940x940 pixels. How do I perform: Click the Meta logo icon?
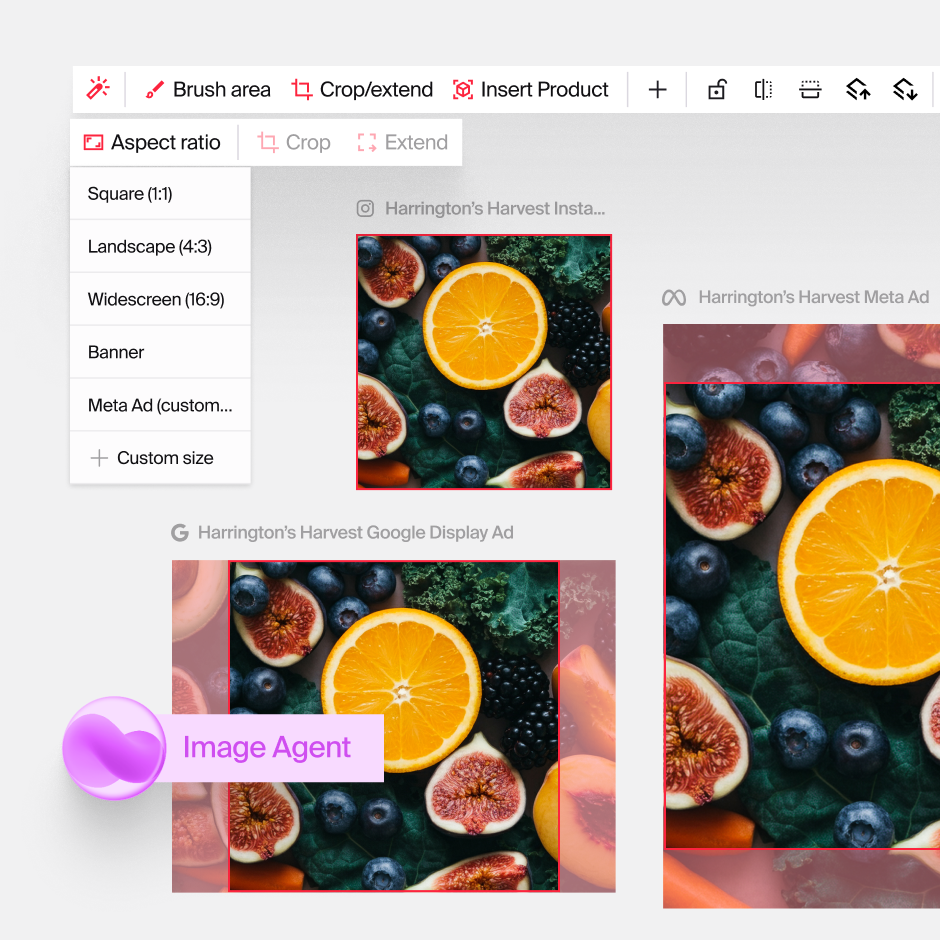tap(674, 297)
